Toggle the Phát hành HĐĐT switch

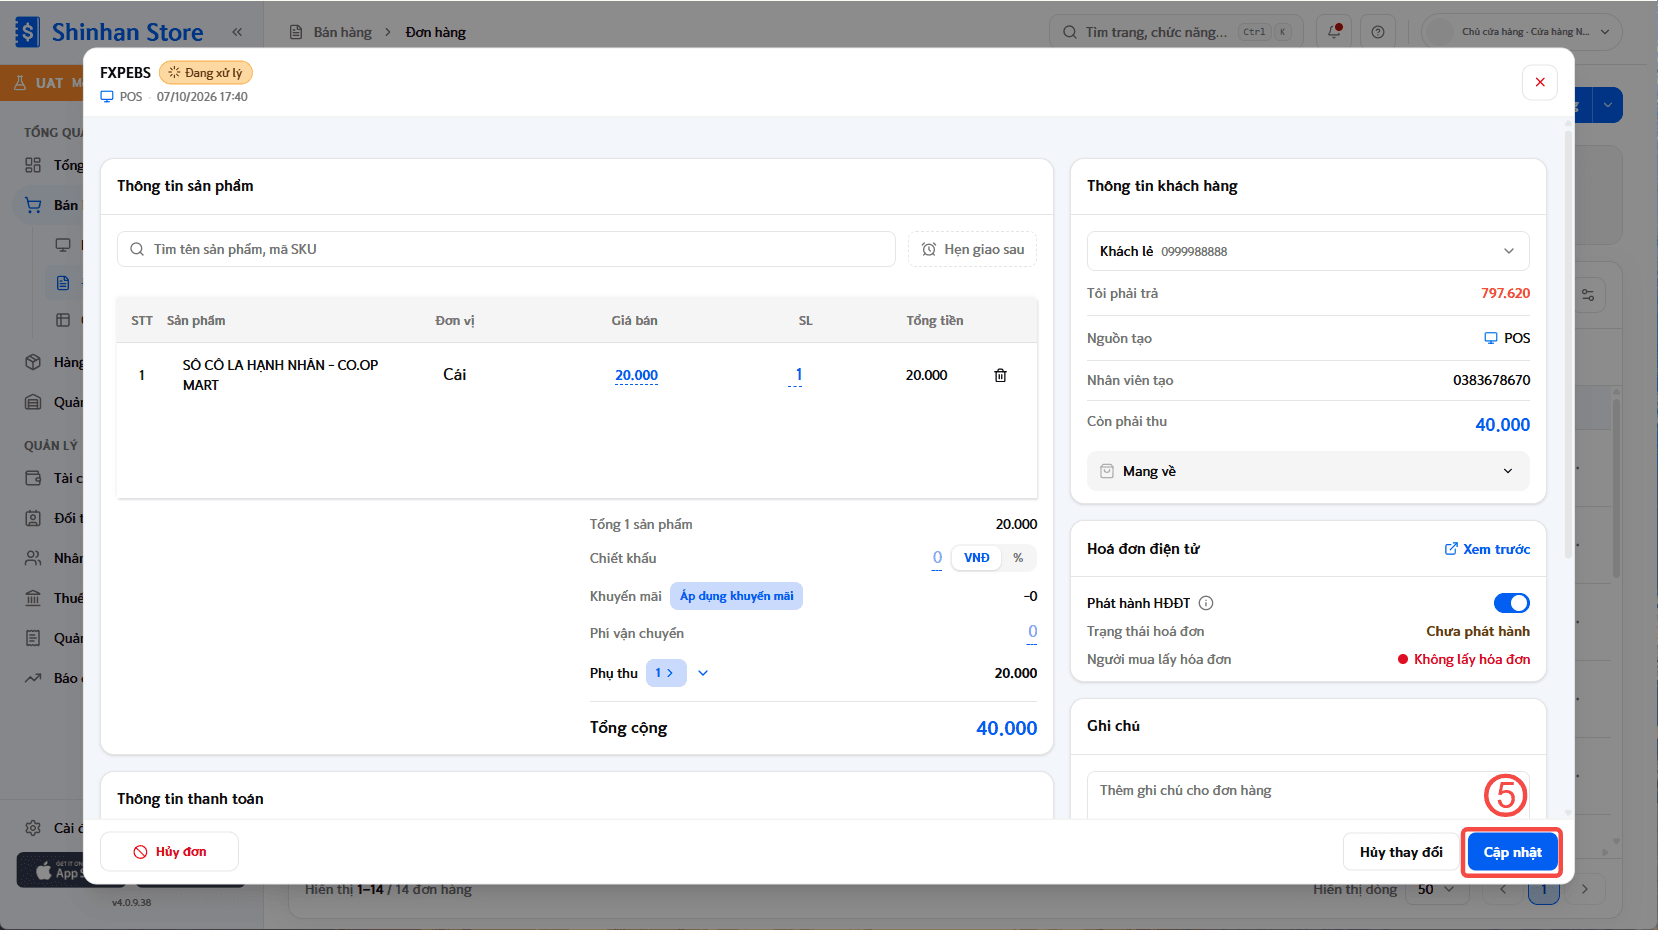pyautogui.click(x=1511, y=603)
